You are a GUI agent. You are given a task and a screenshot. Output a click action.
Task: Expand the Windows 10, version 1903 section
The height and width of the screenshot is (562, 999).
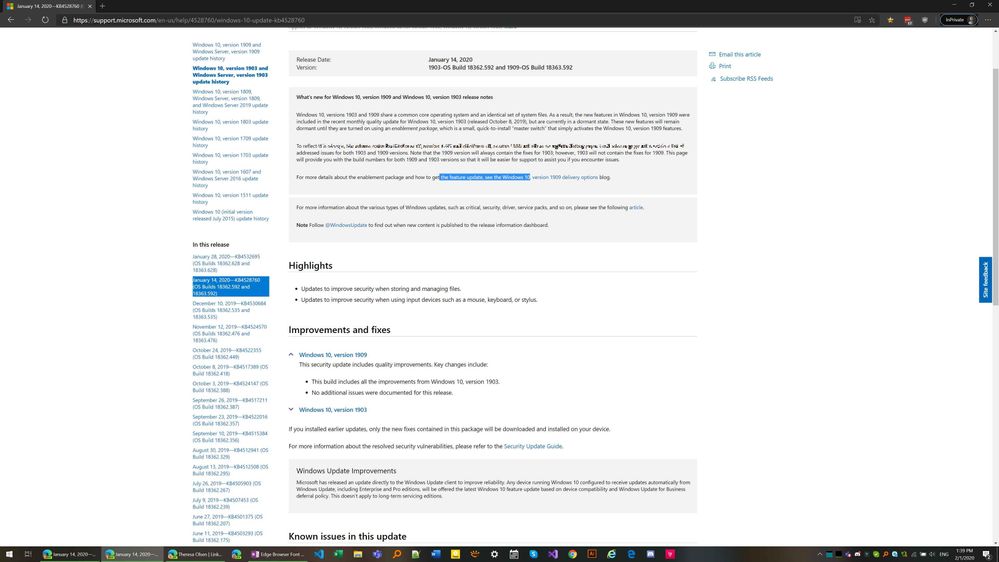pos(291,410)
